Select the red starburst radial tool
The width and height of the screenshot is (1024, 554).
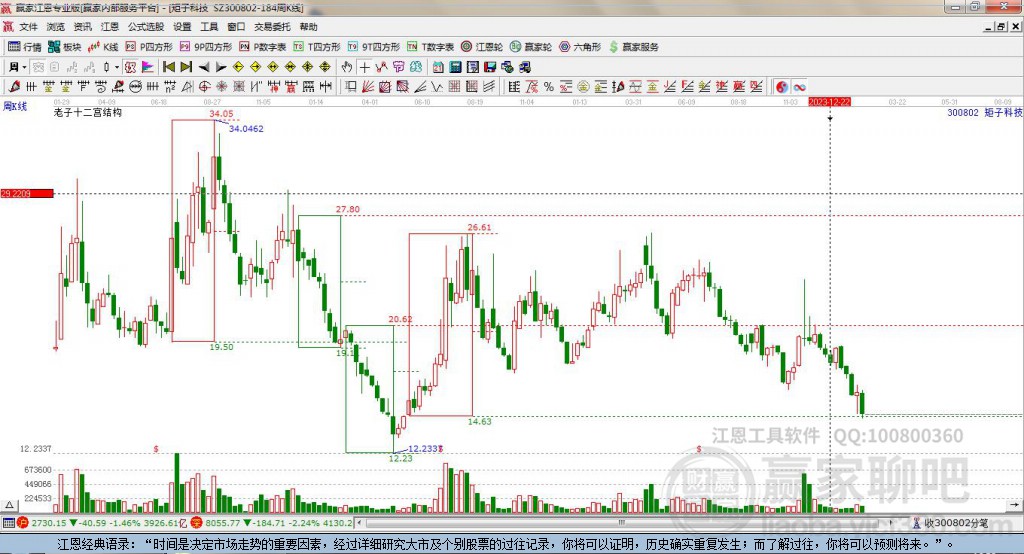click(x=222, y=87)
